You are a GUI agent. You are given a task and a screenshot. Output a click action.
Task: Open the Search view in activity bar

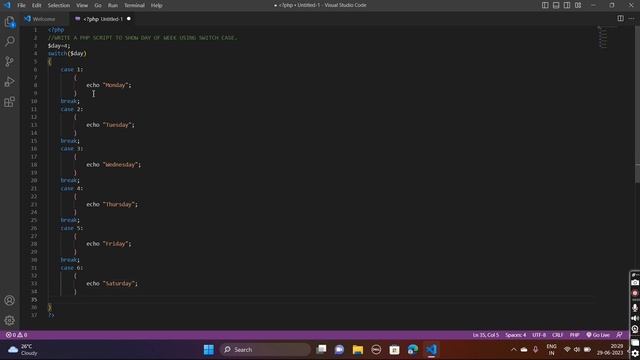coord(9,41)
